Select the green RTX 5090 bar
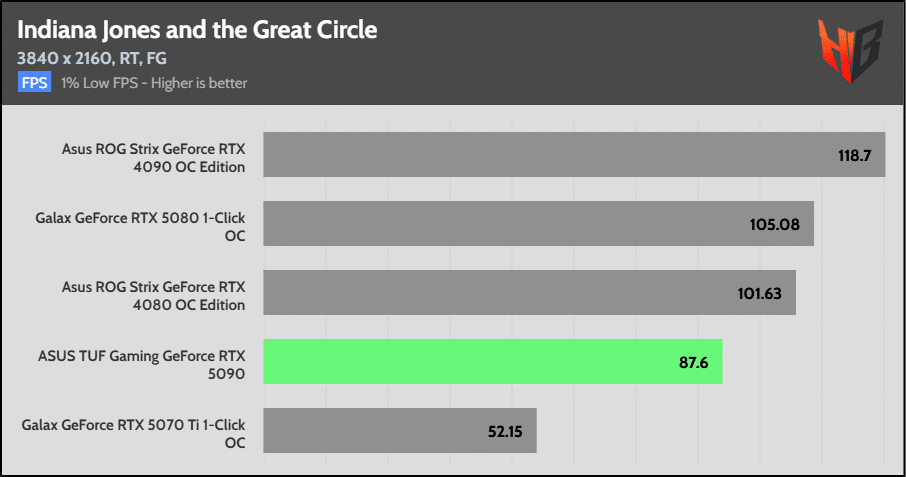Screen dimensions: 906x477 tap(493, 362)
